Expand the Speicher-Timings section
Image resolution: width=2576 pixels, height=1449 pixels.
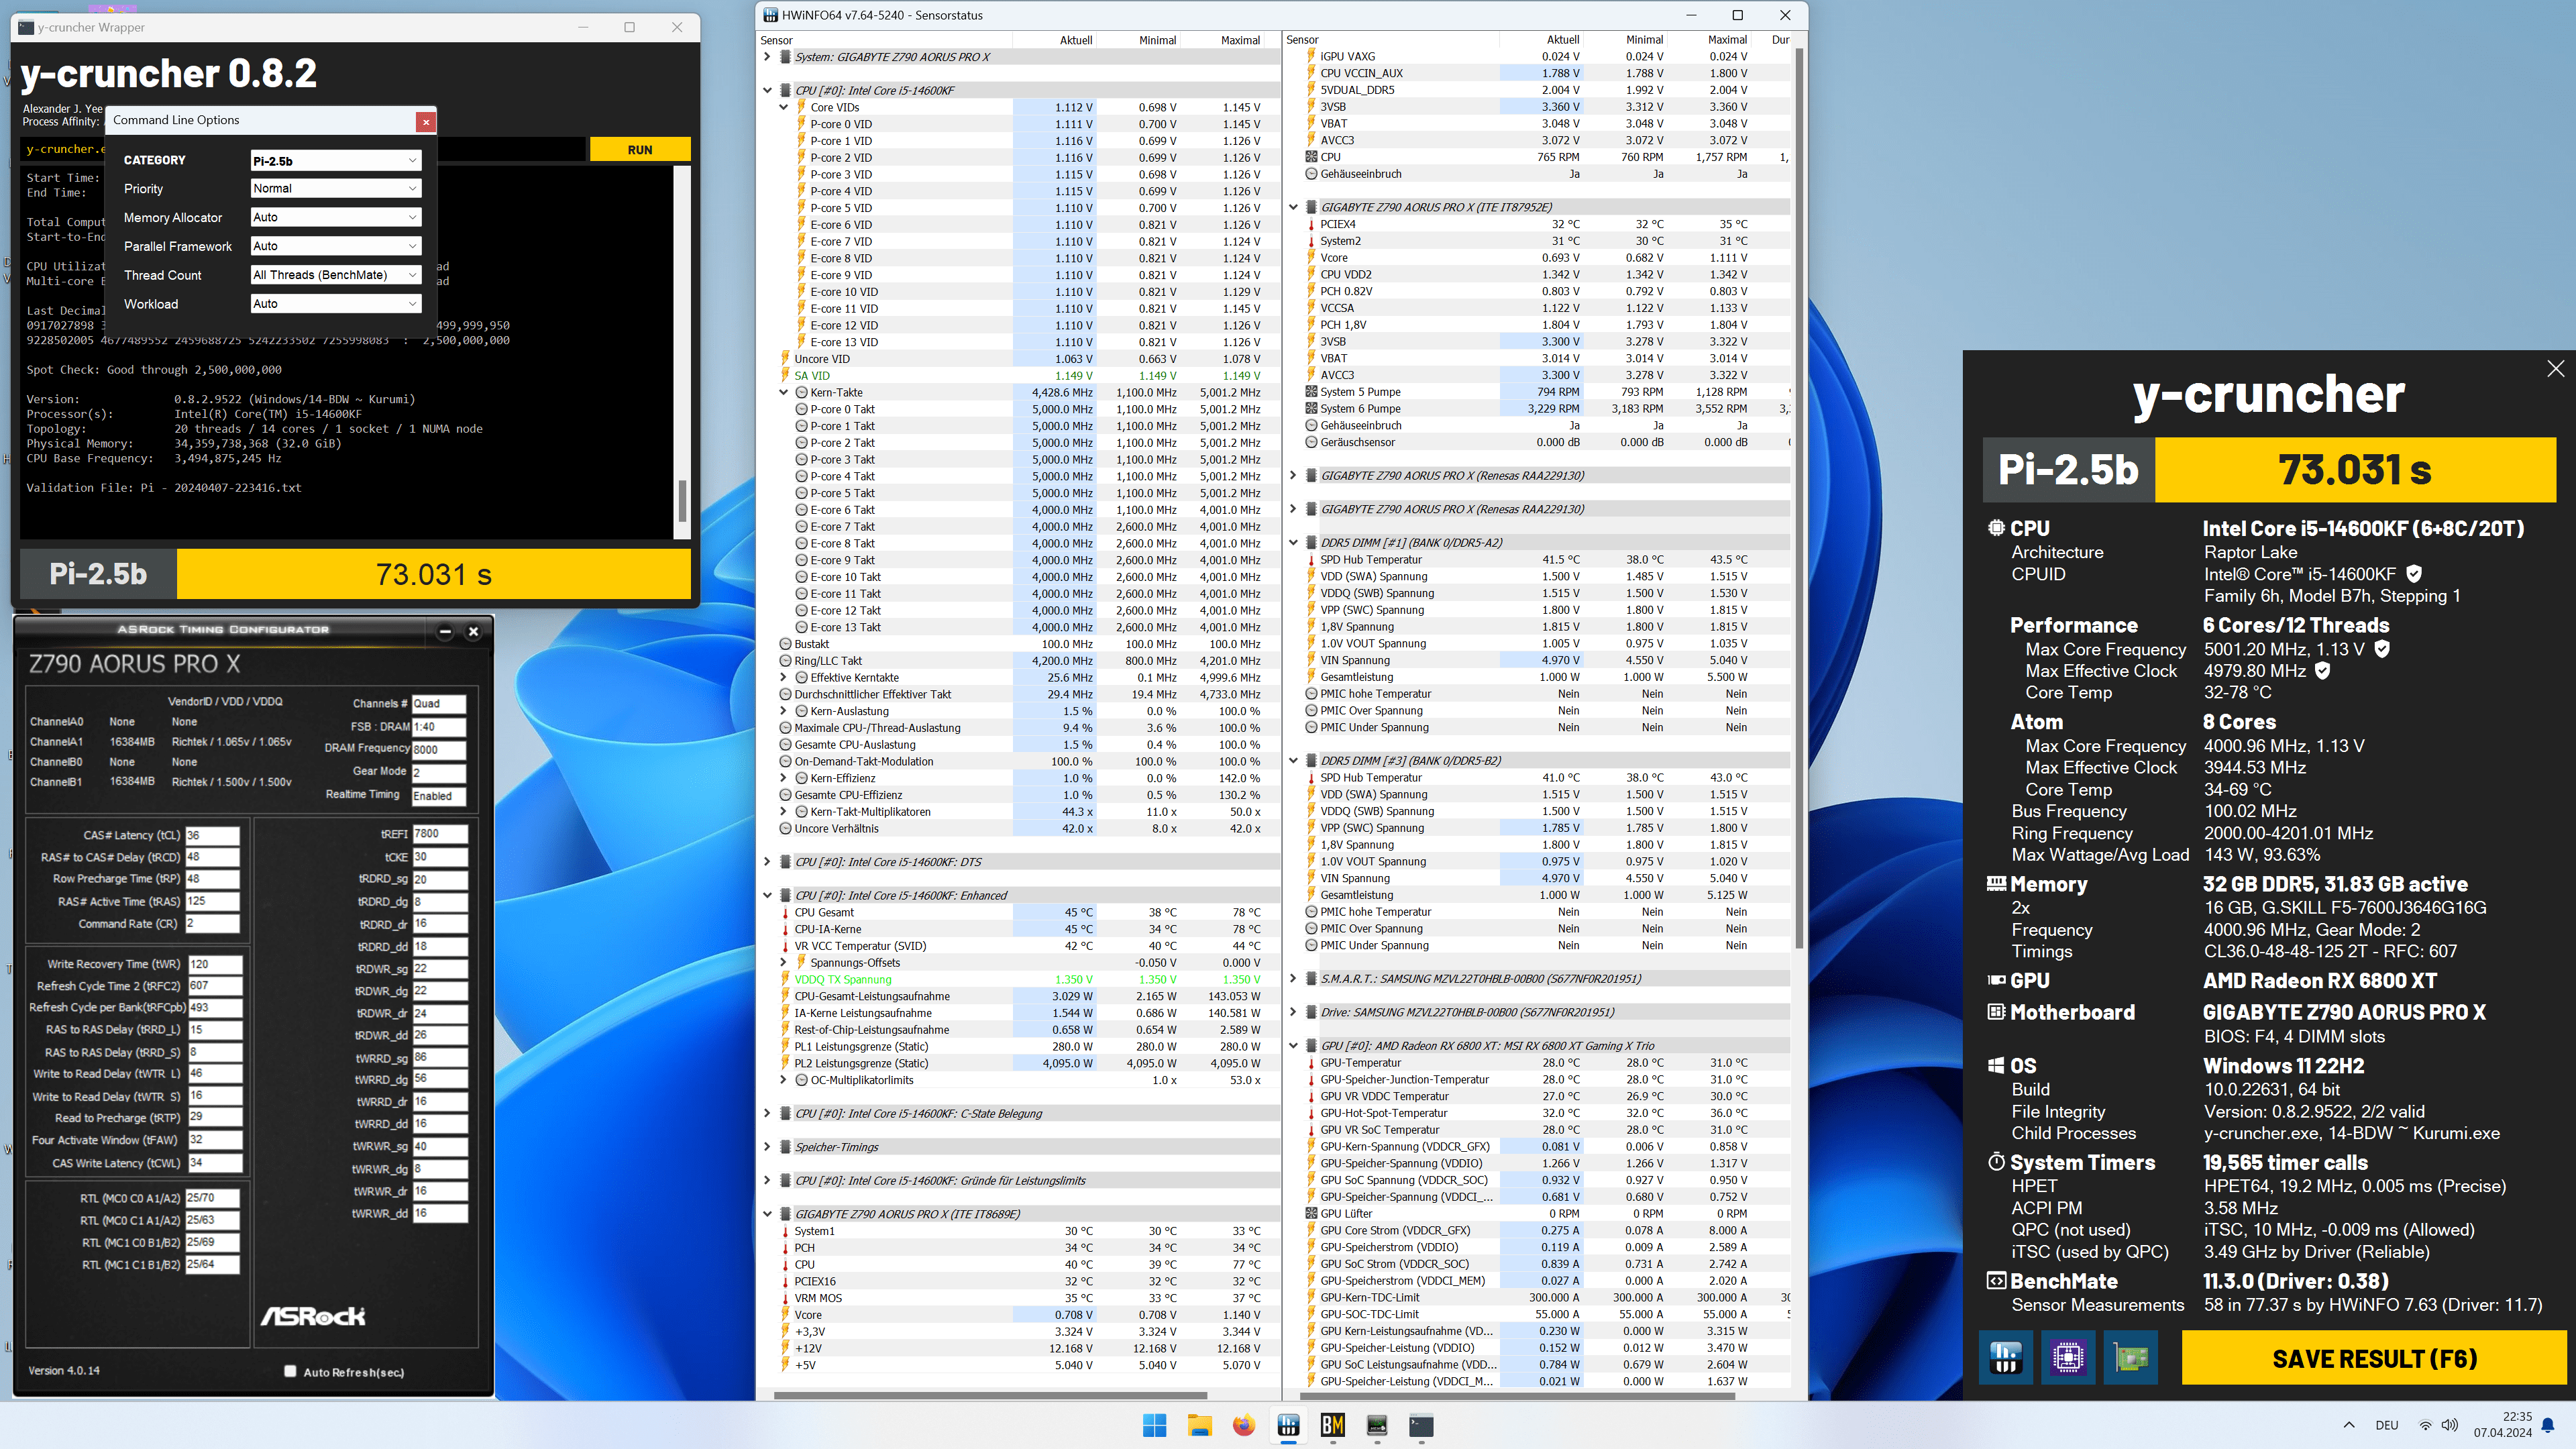pos(768,1147)
